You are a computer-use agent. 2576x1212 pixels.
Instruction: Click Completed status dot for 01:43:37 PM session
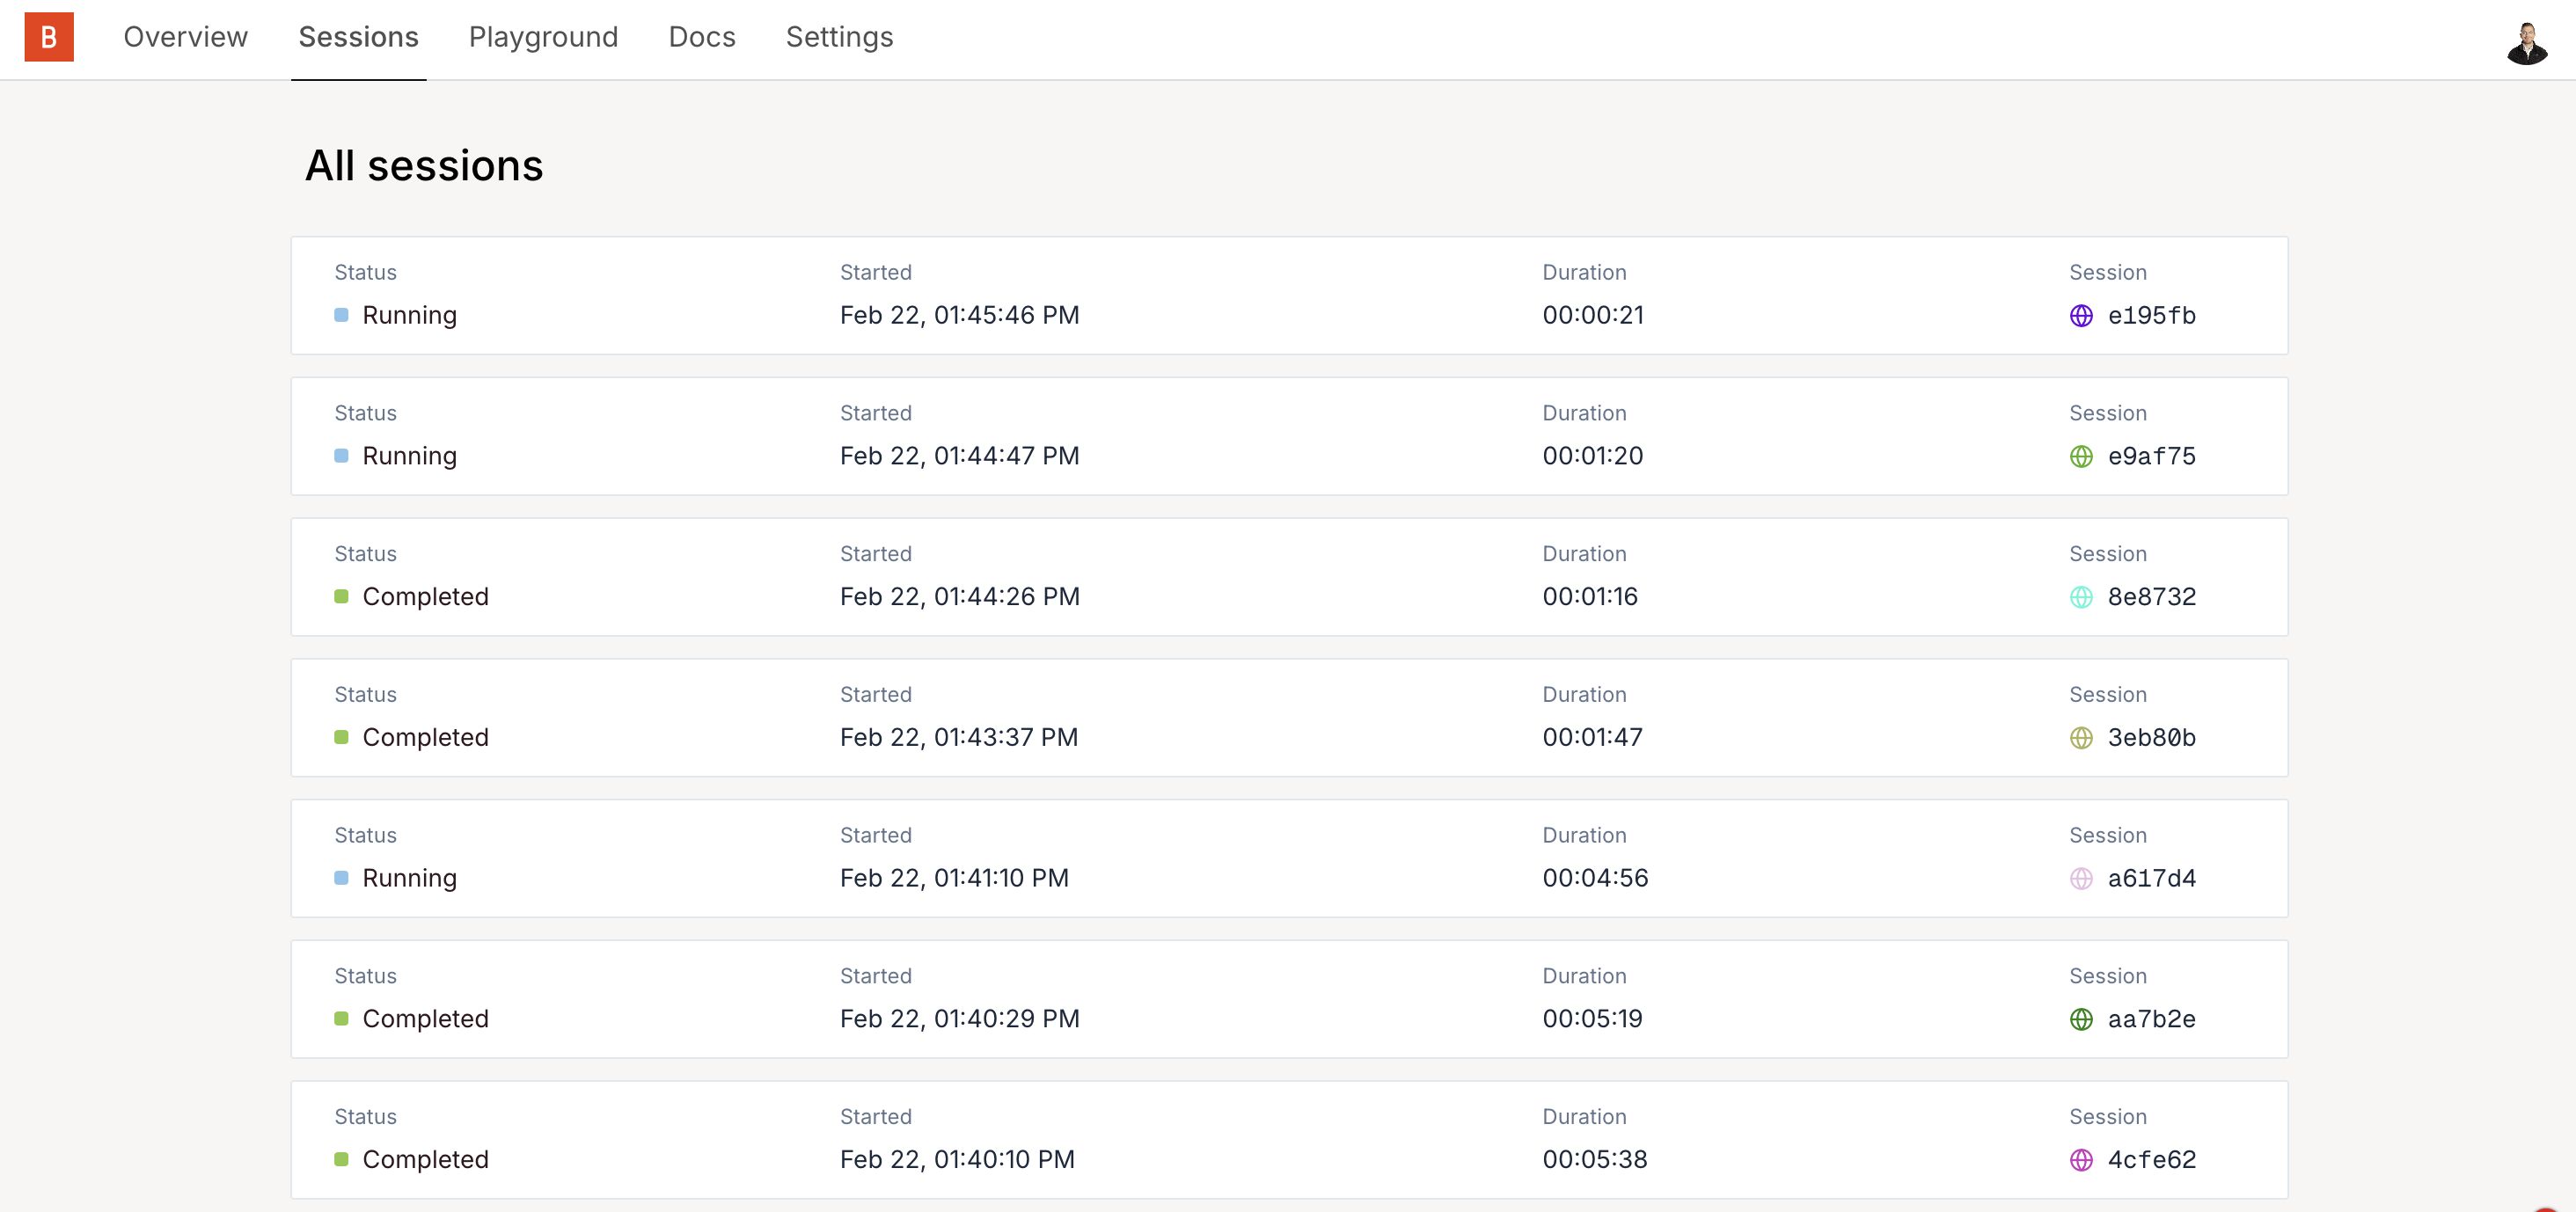click(x=341, y=737)
